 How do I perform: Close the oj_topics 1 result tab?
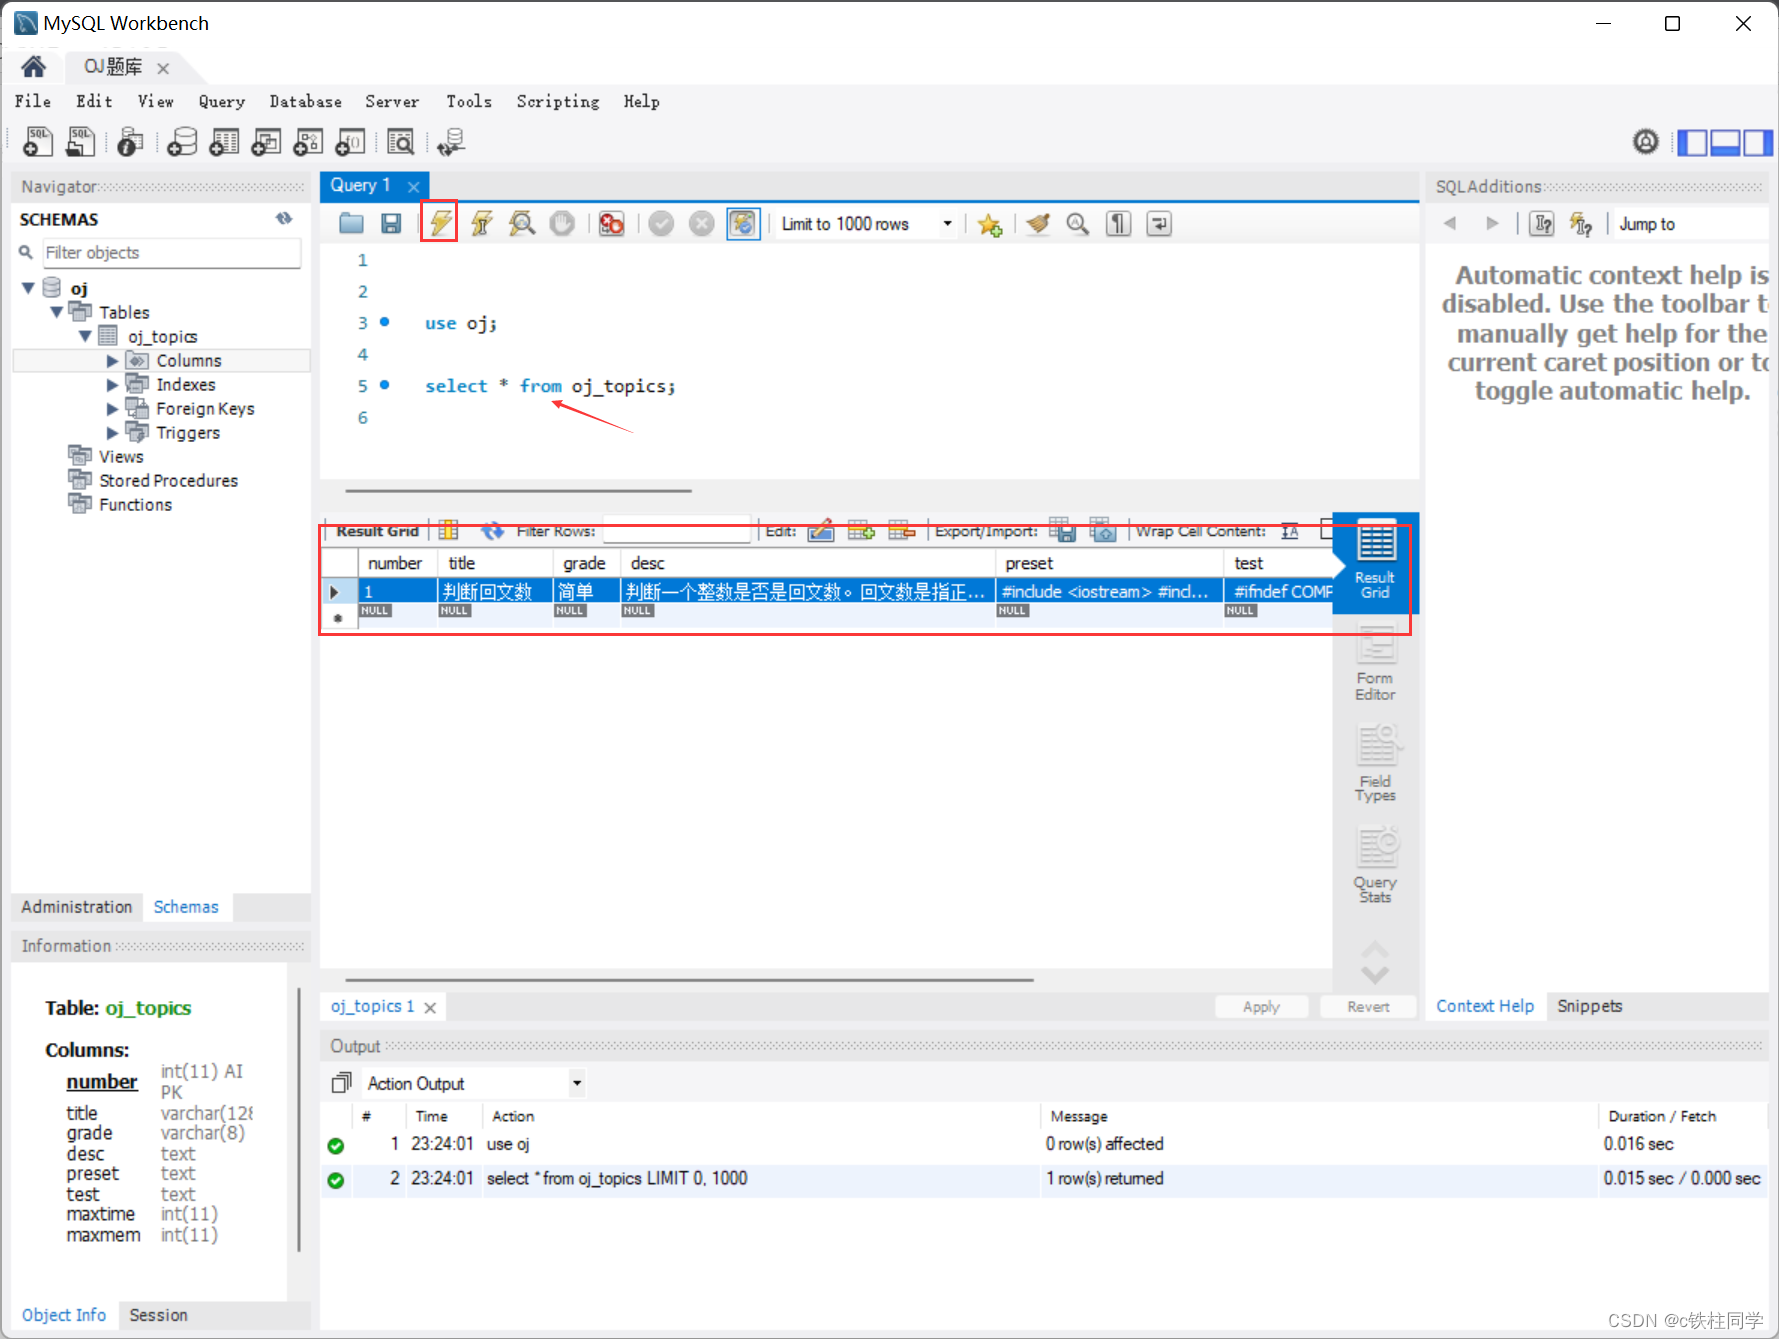pyautogui.click(x=430, y=1007)
